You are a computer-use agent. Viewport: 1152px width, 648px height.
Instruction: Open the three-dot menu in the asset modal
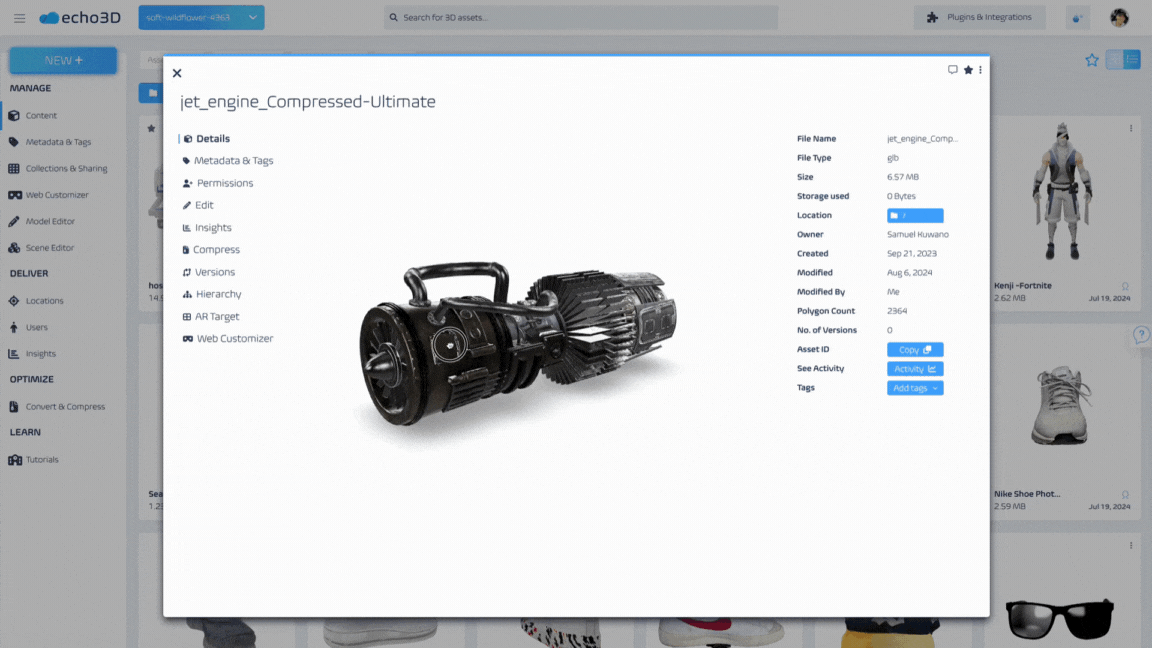980,70
